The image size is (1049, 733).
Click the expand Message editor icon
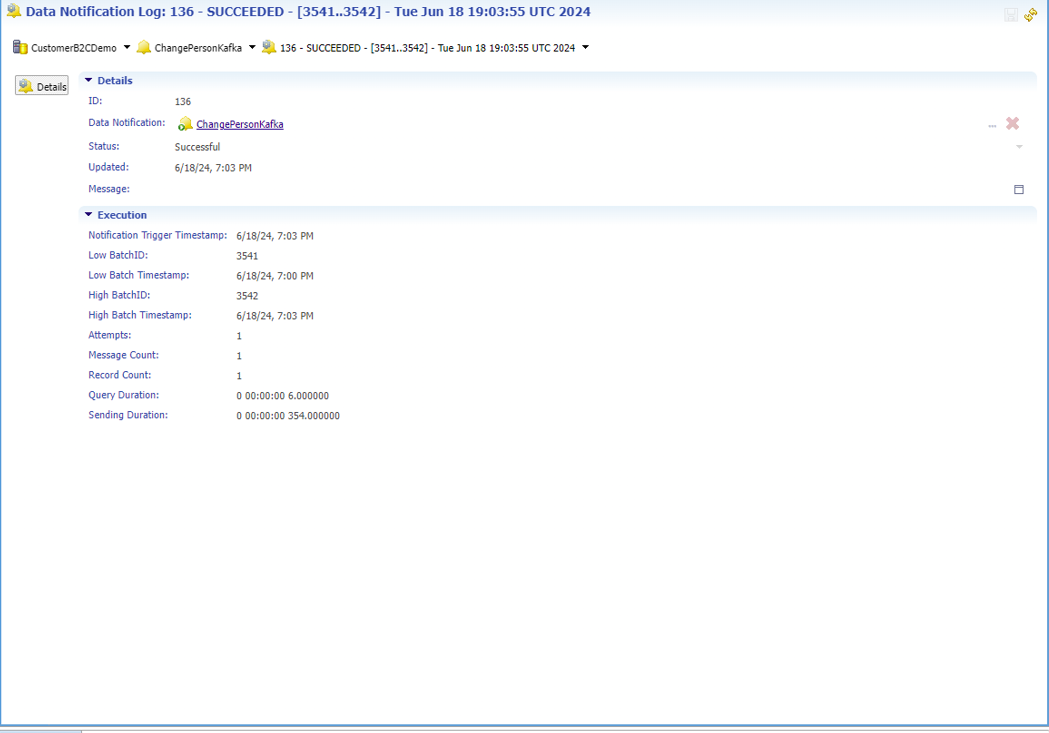[x=1019, y=189]
